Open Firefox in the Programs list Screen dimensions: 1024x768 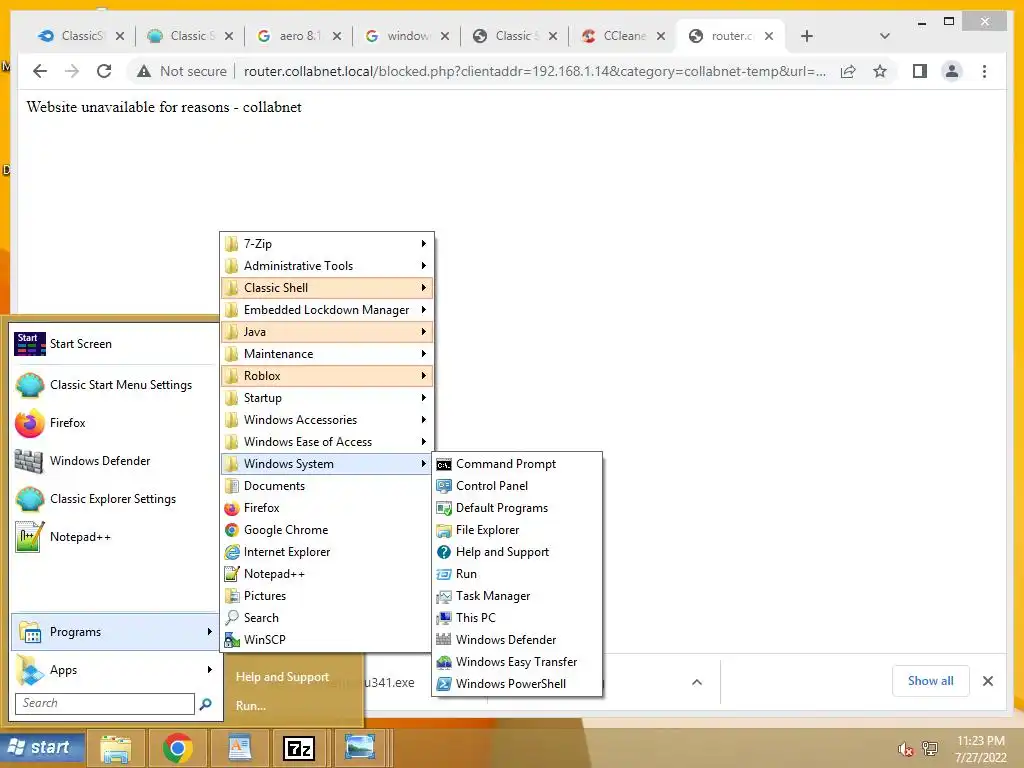[x=327, y=508]
